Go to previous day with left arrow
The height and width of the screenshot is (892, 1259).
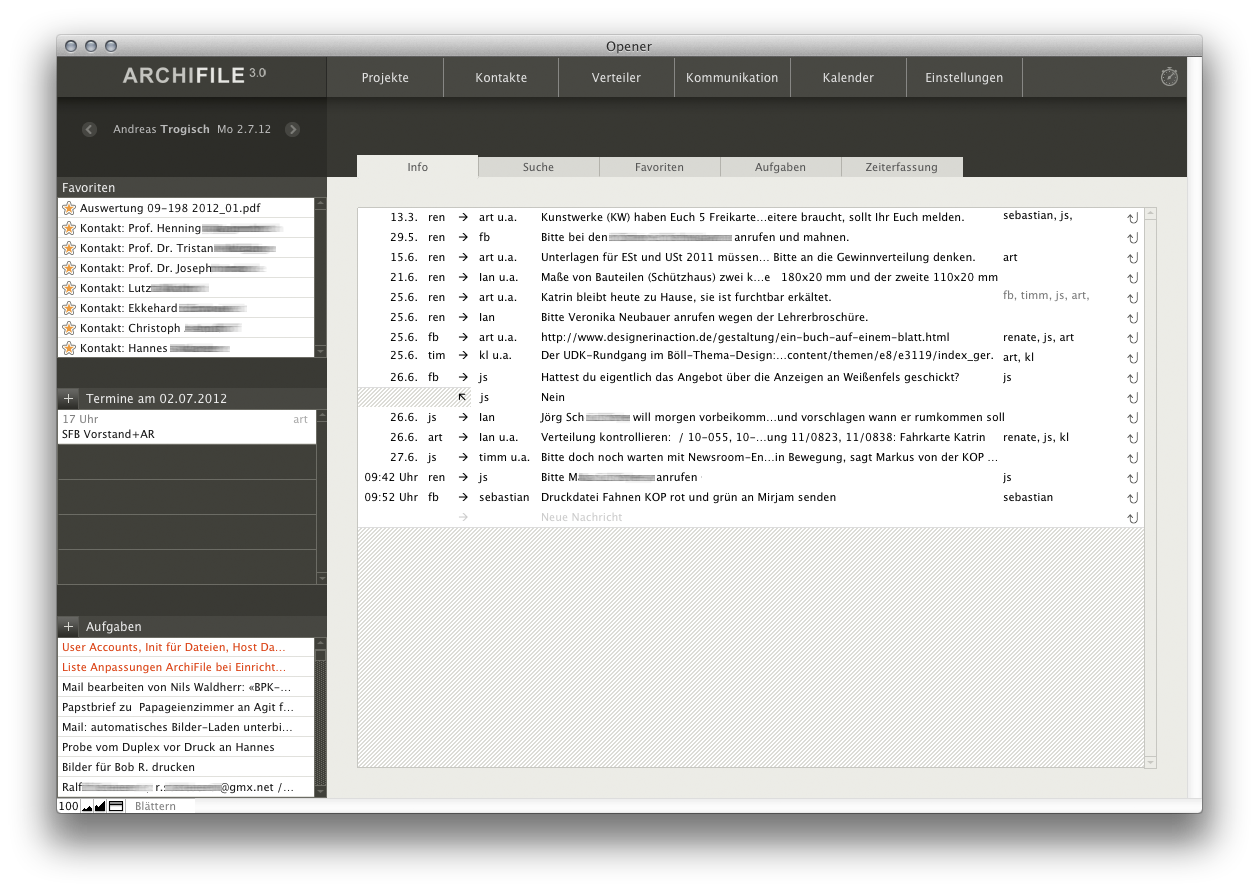pos(89,129)
